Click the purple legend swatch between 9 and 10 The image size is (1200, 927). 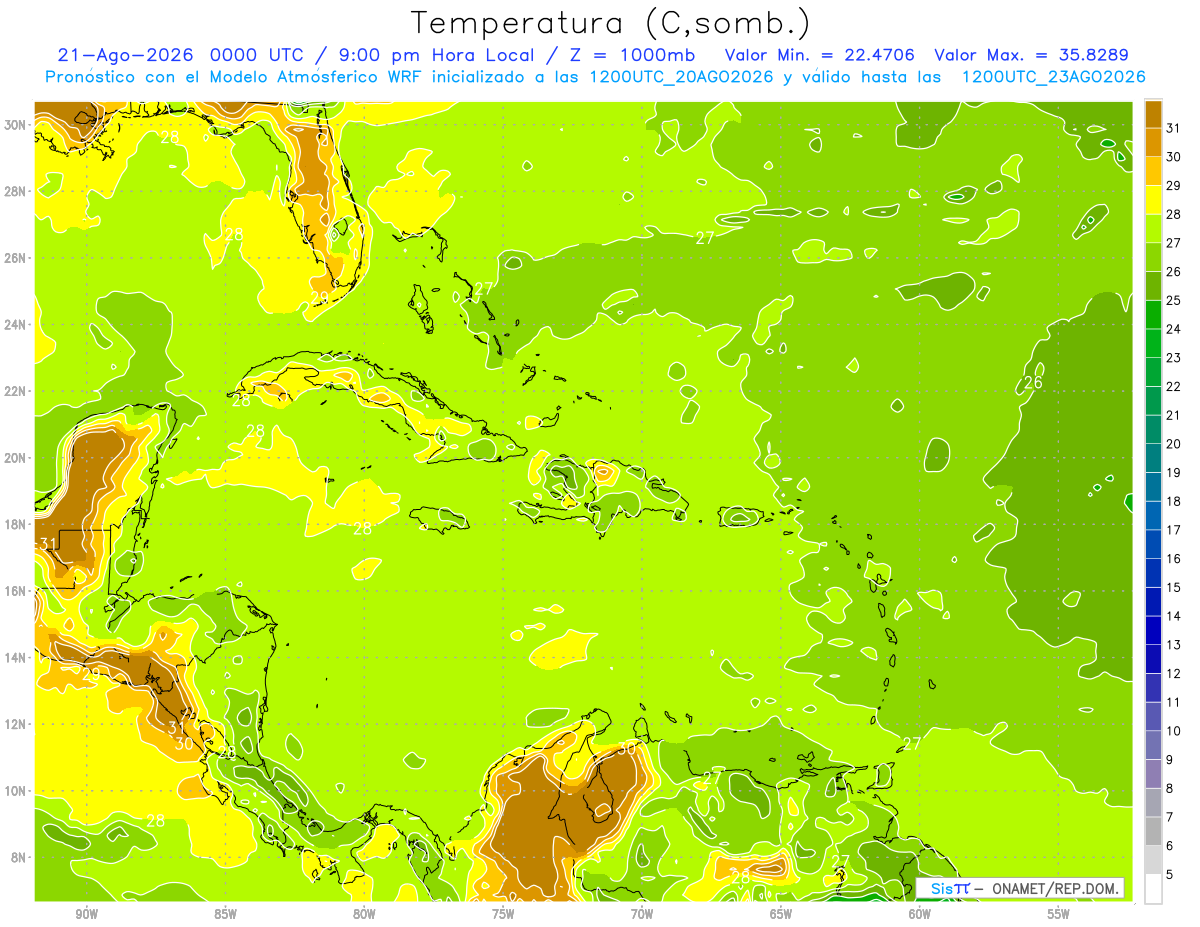click(1153, 745)
